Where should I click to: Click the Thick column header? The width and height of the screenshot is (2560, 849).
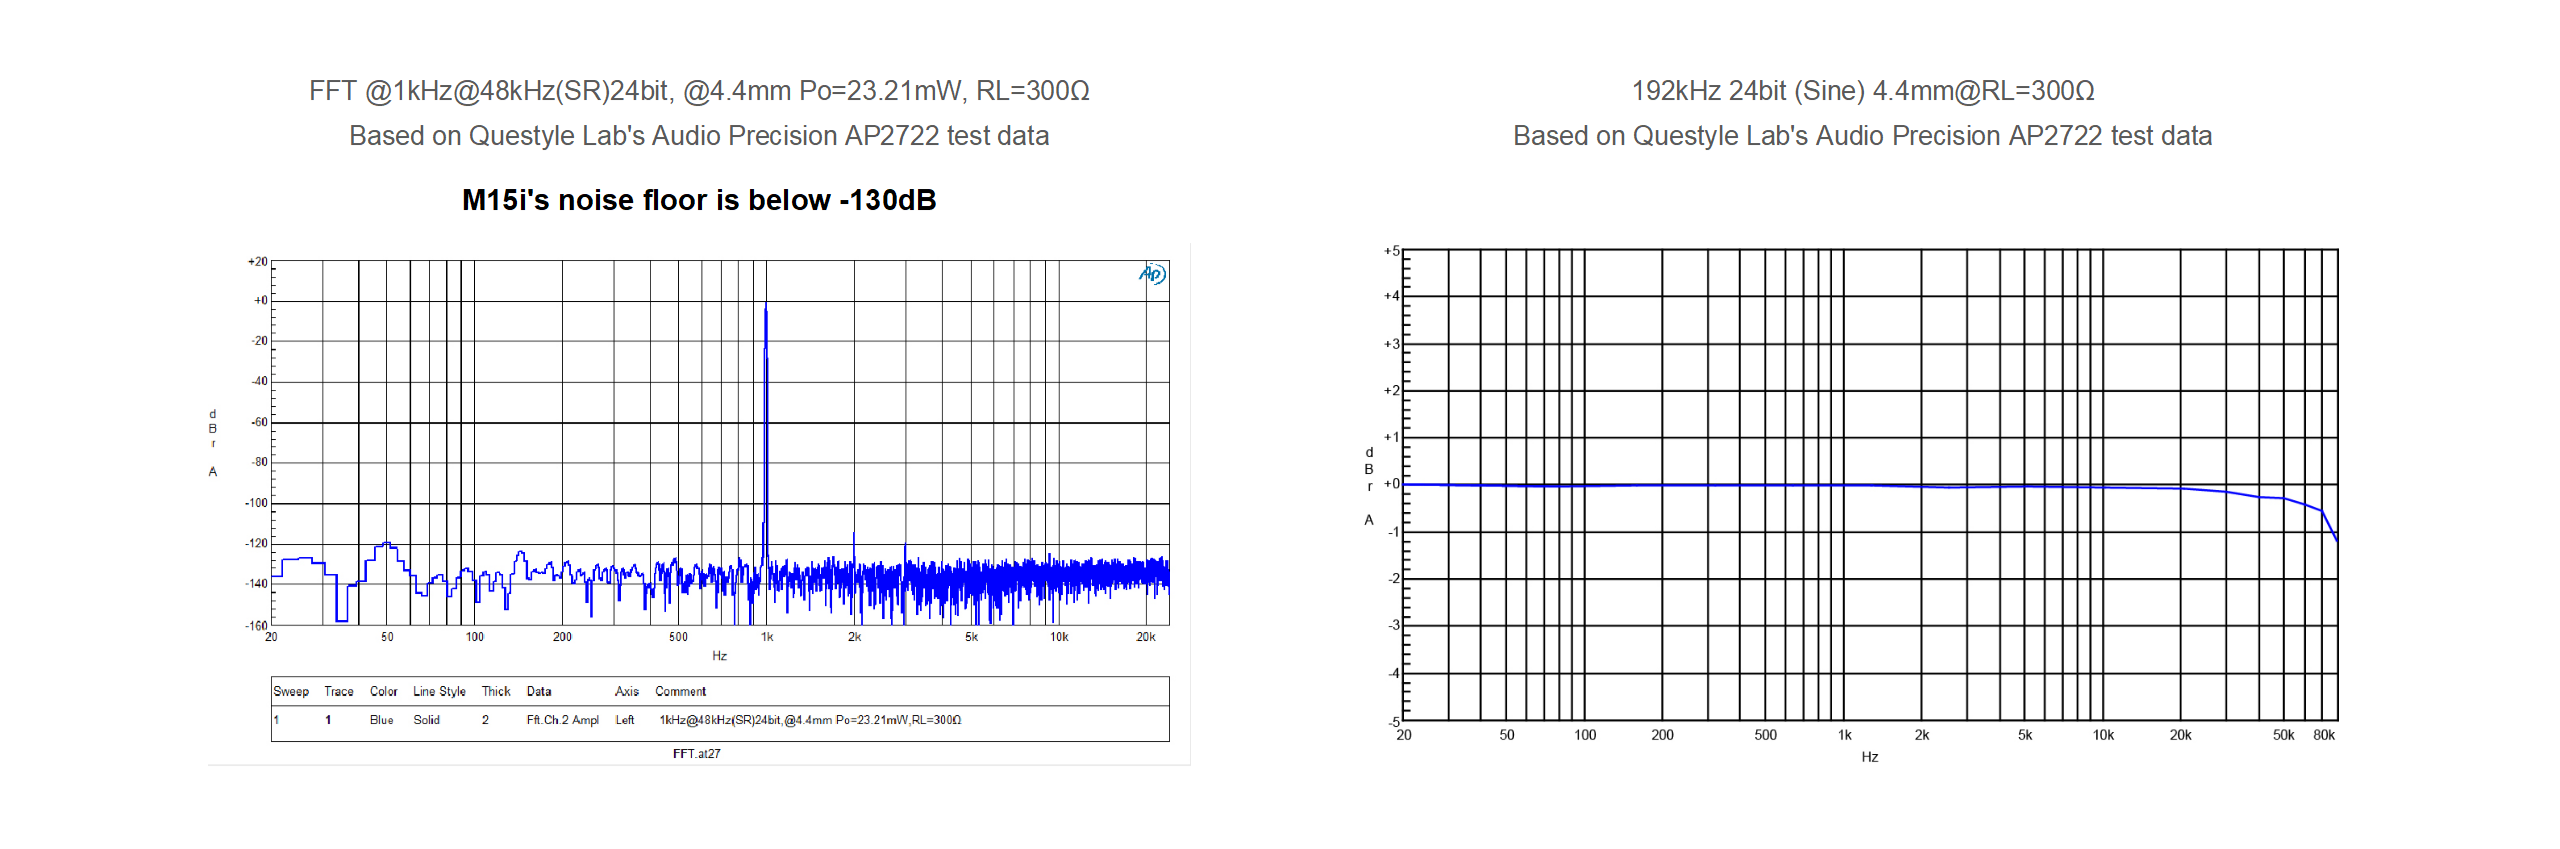496,691
